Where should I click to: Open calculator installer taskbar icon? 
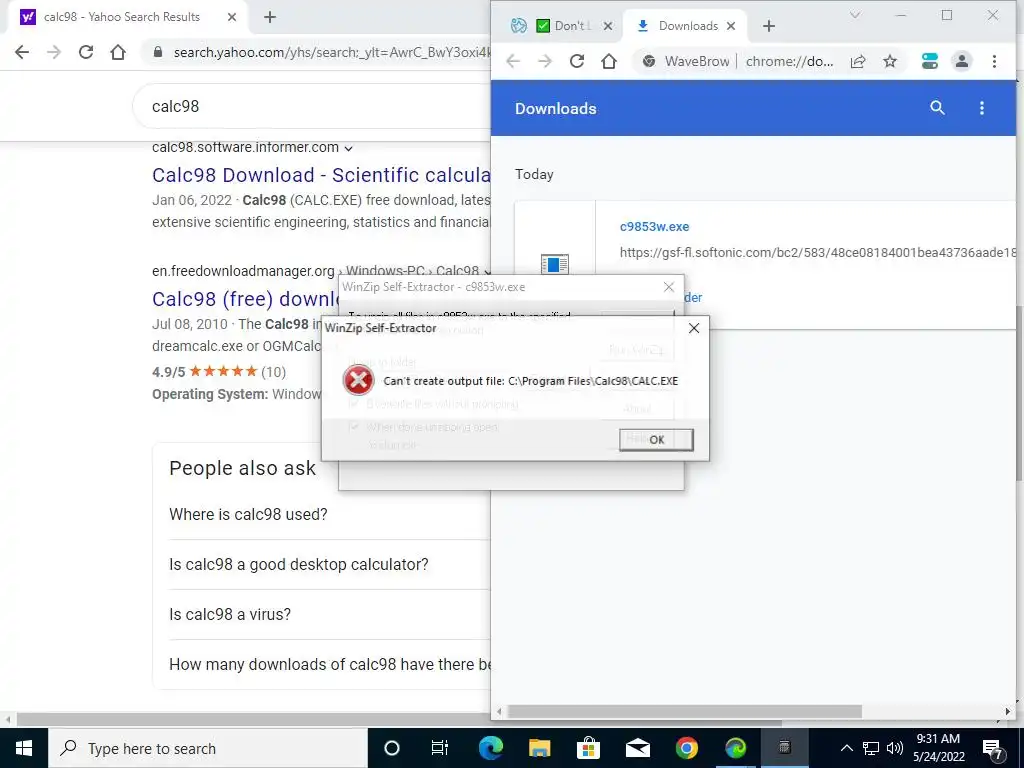coord(784,748)
